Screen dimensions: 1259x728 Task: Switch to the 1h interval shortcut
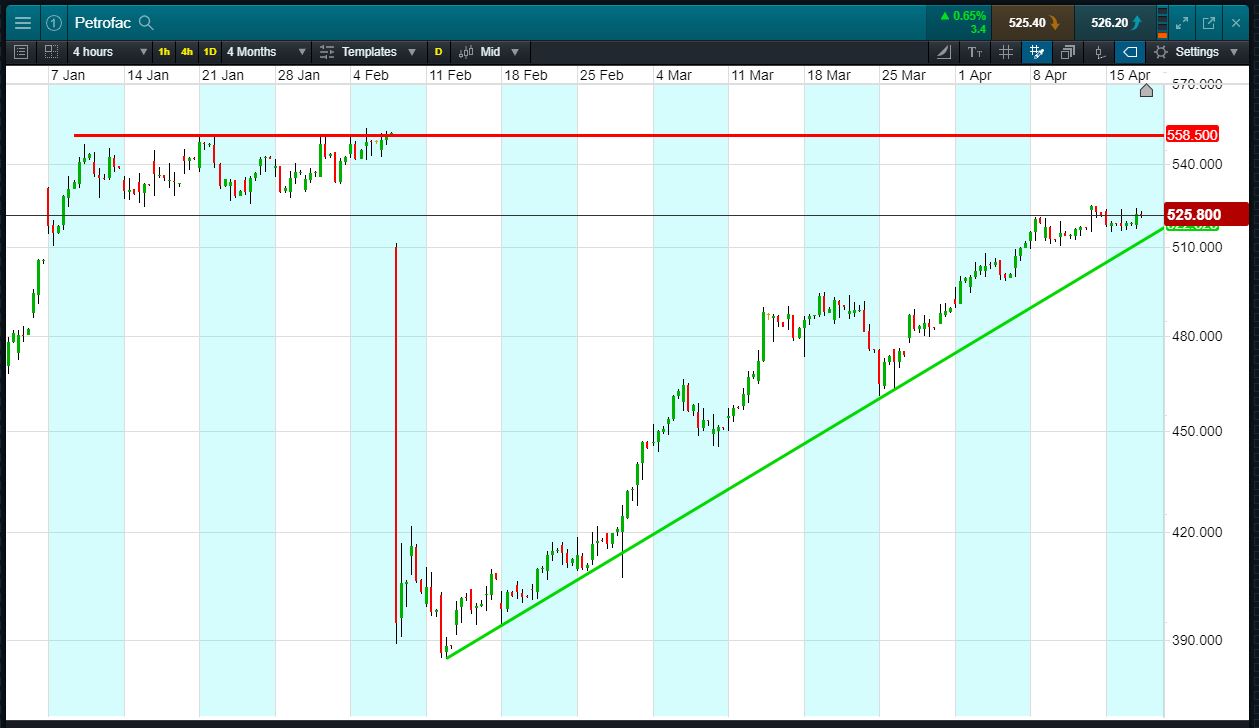point(164,52)
